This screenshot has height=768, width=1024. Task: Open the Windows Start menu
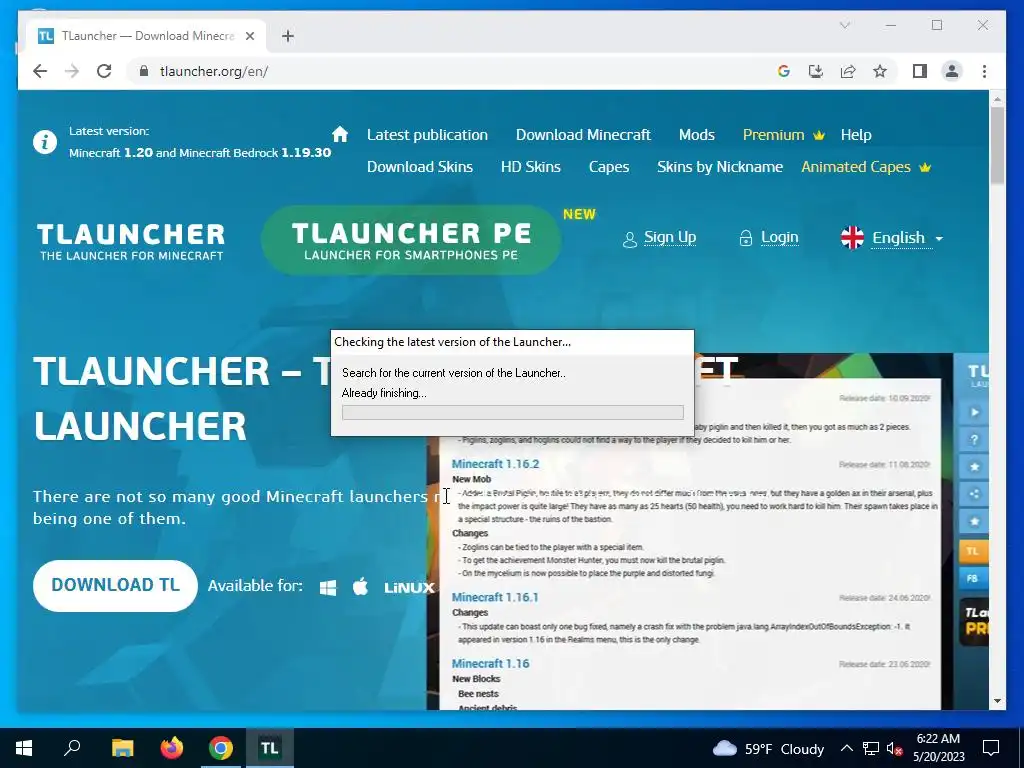tap(24, 748)
